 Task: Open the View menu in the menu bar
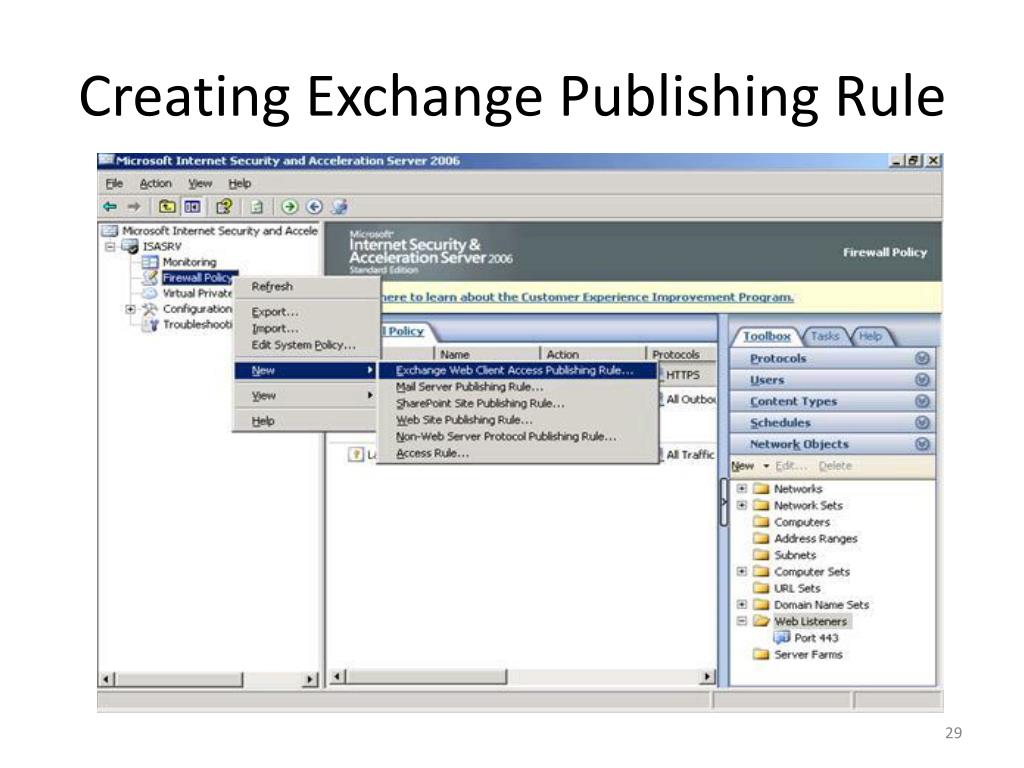point(200,184)
